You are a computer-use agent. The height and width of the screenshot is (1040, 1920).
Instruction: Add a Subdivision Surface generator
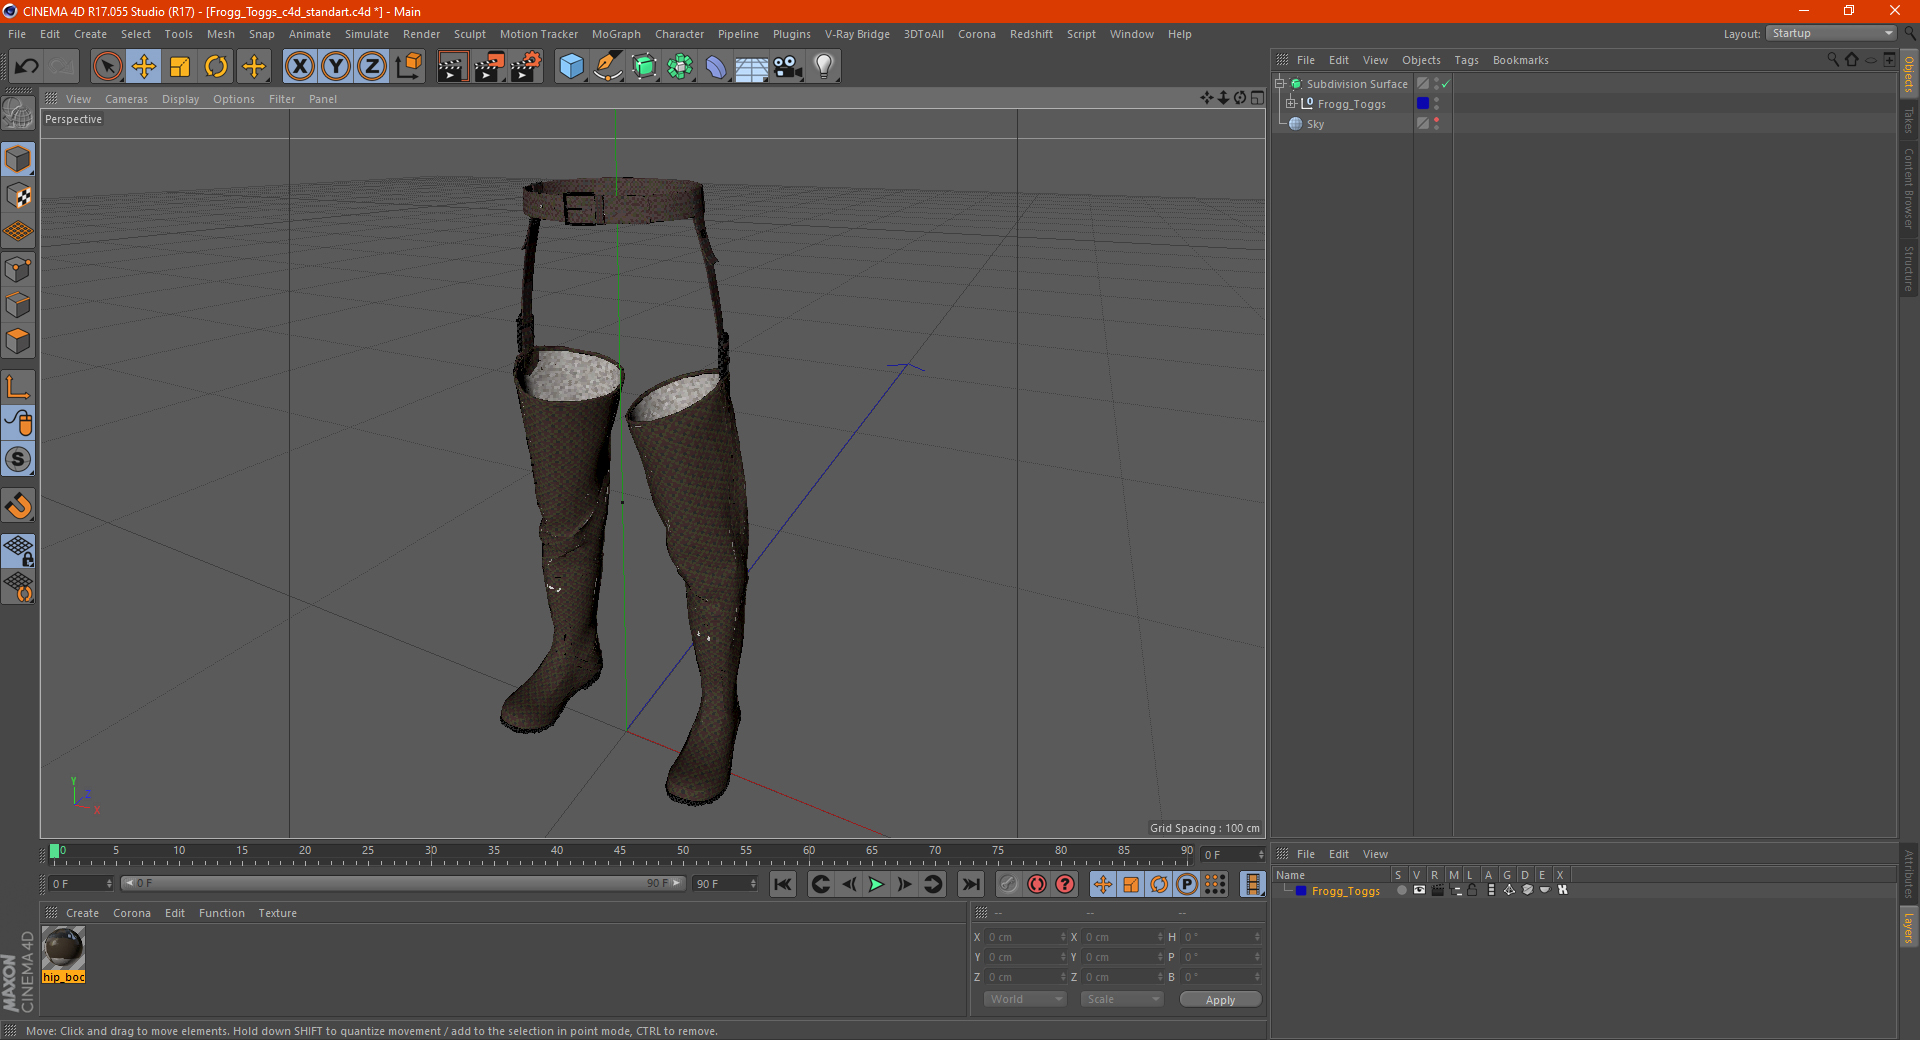(x=644, y=67)
